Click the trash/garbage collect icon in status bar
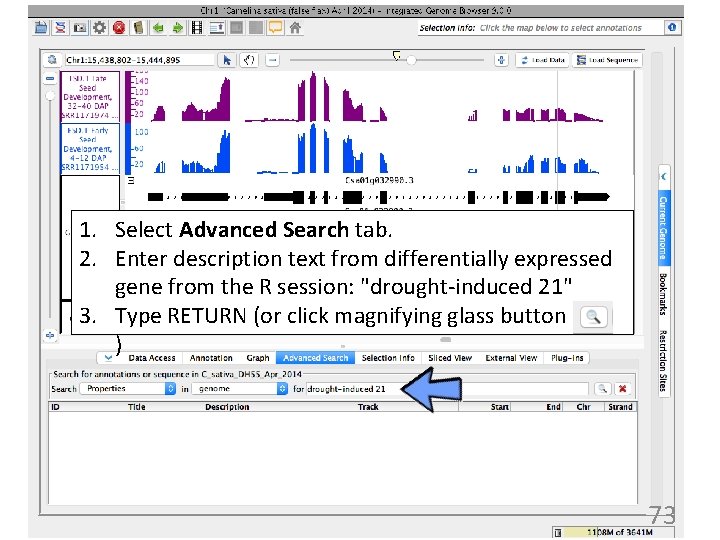720x540 pixels. pos(558,533)
